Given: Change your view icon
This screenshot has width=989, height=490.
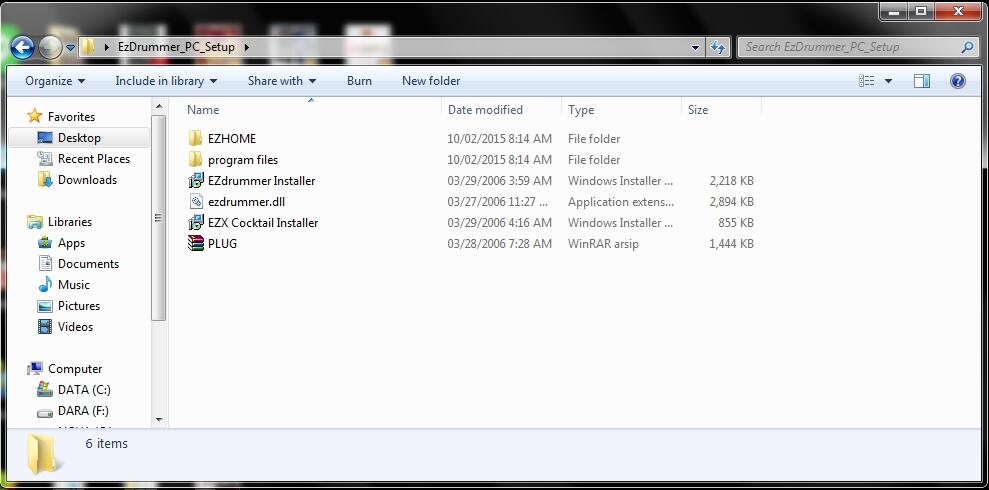Looking at the screenshot, I should (x=867, y=81).
